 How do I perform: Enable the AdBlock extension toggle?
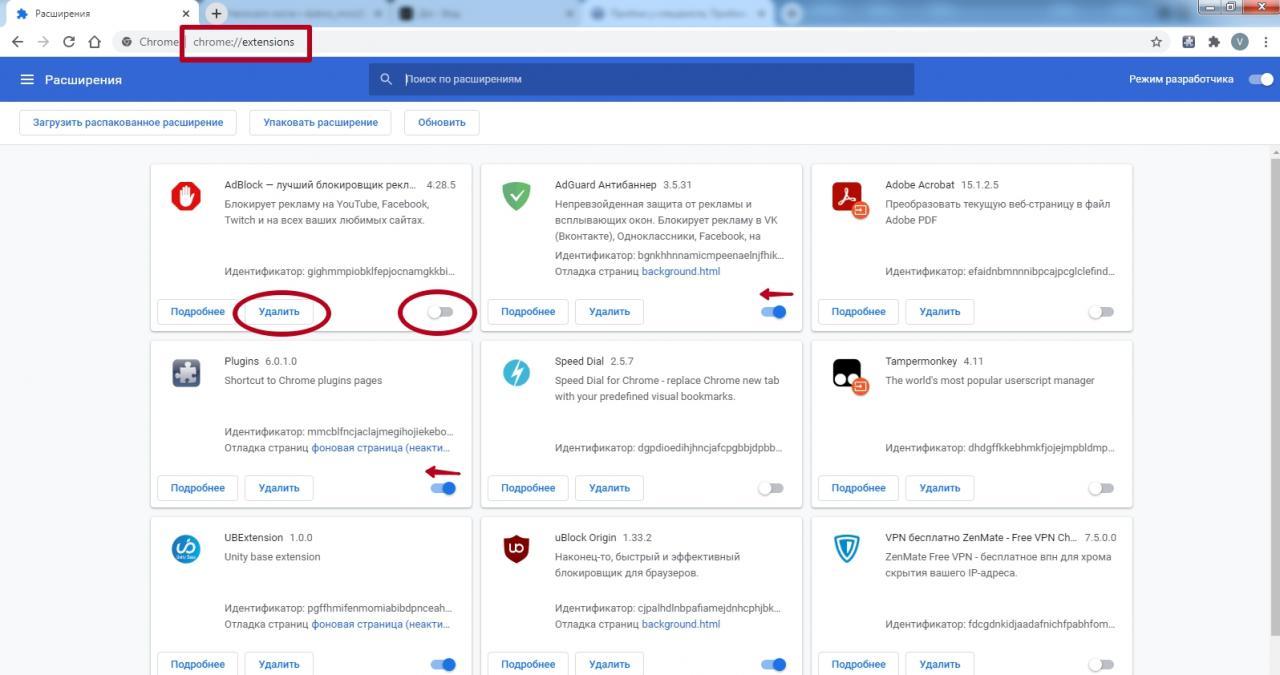pyautogui.click(x=440, y=312)
